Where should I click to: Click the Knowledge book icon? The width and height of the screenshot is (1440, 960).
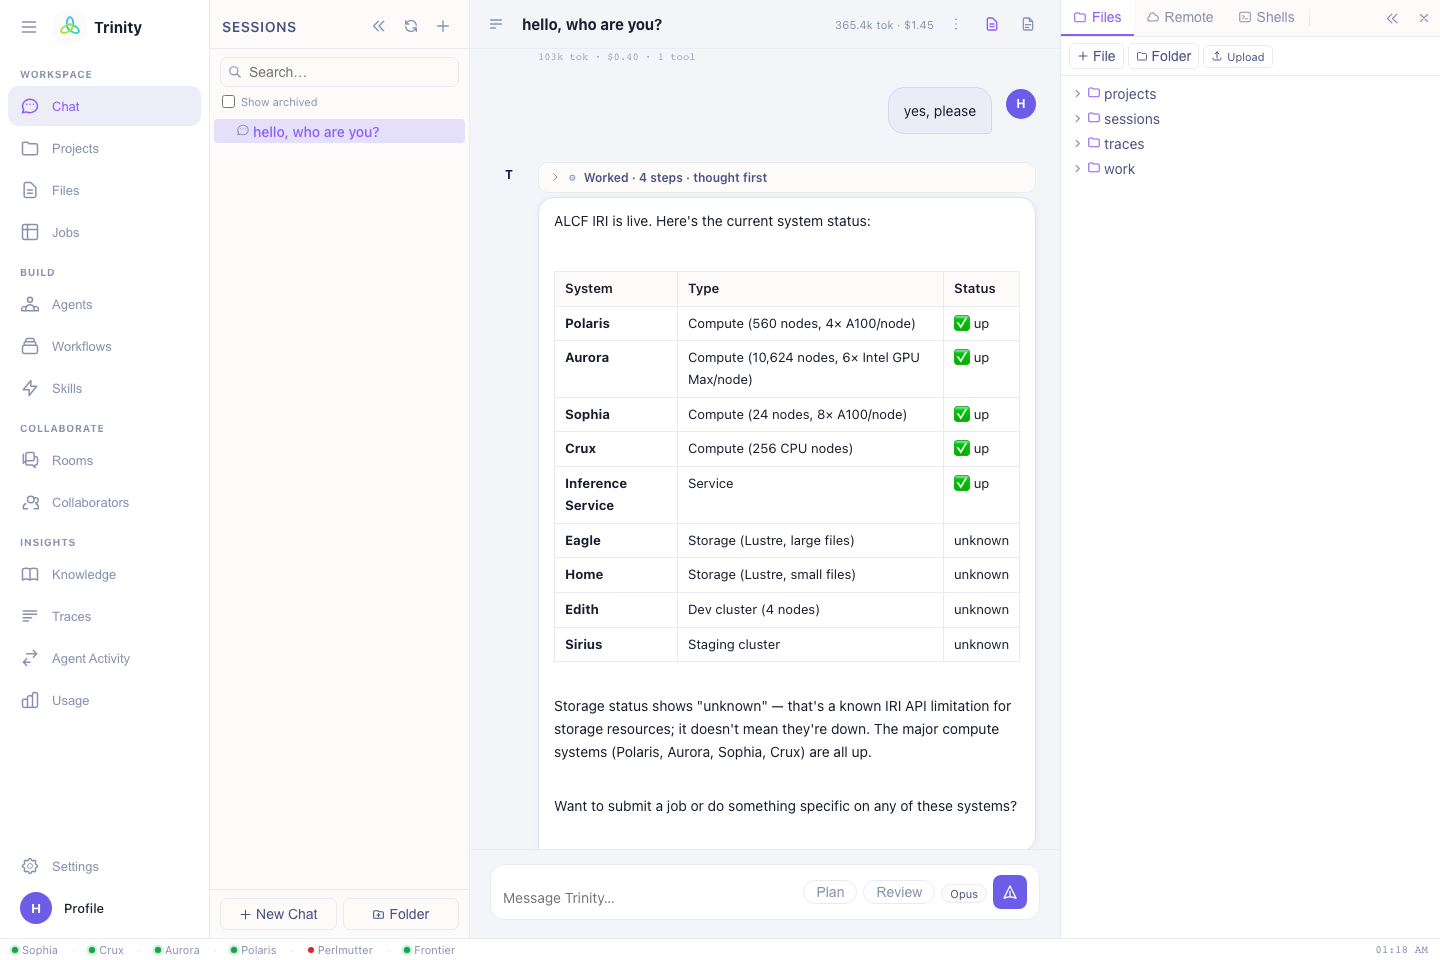tap(30, 574)
